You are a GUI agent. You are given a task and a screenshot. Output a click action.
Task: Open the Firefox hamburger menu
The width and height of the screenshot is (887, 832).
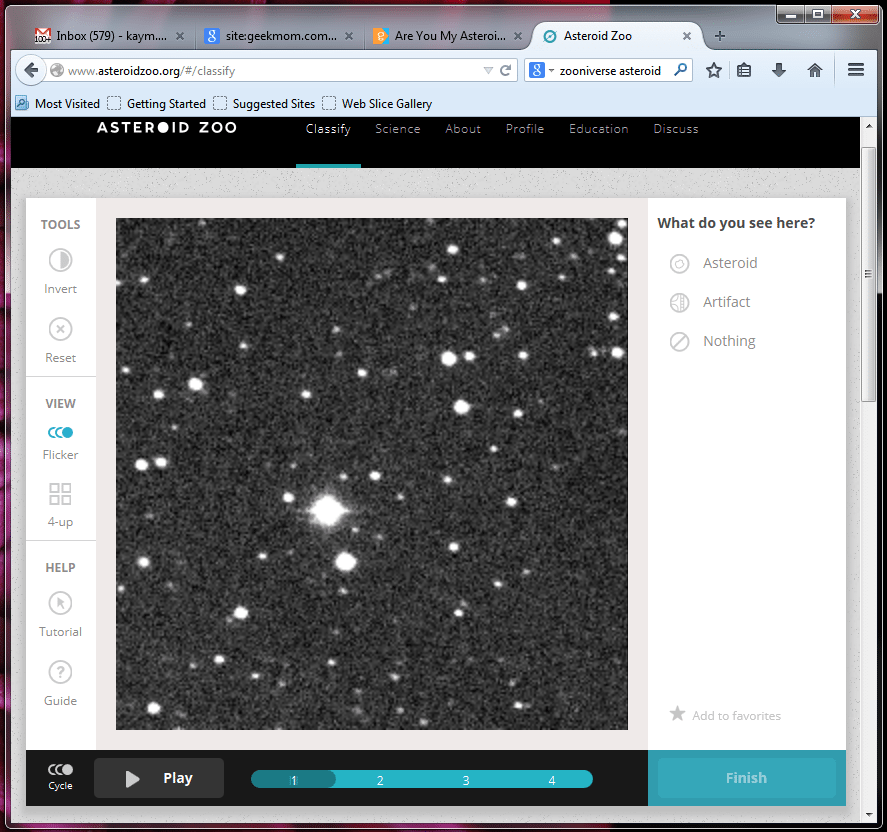(855, 71)
